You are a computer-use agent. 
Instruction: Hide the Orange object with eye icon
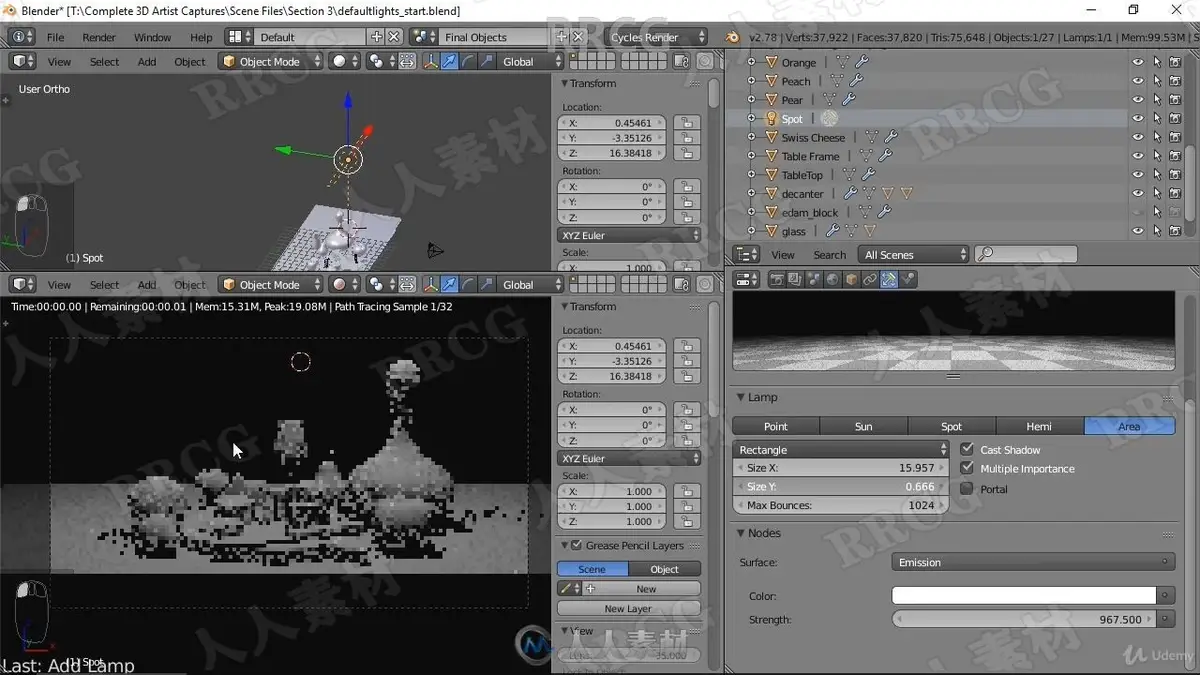tap(1138, 62)
